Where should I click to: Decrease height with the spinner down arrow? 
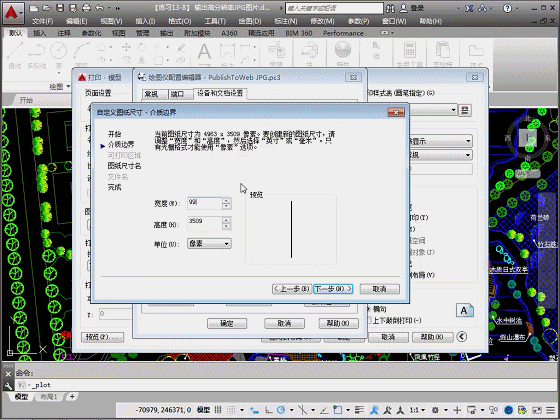[226, 226]
